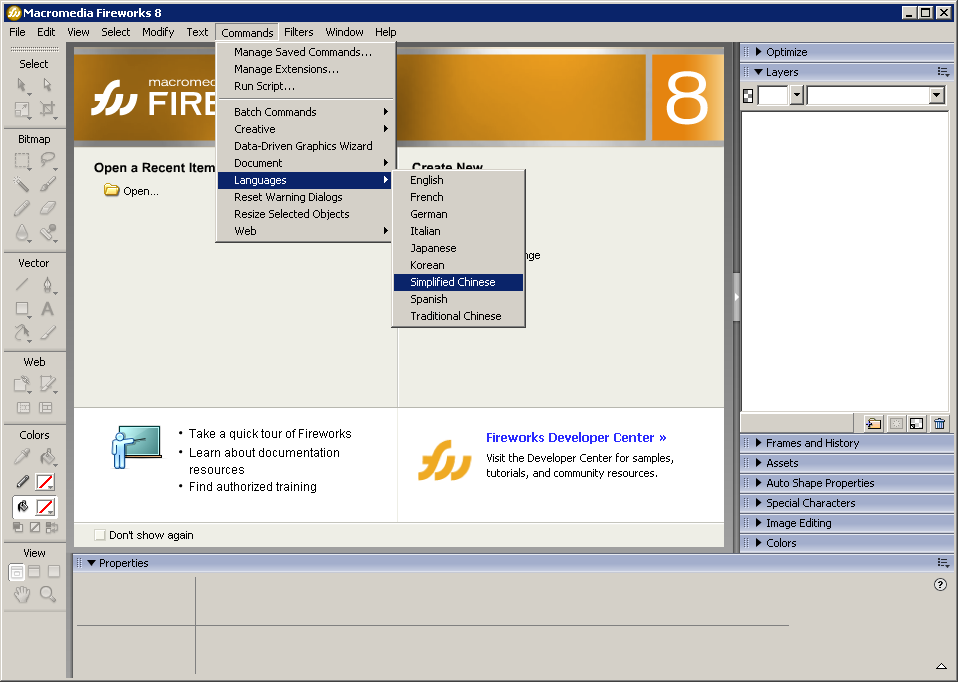Choose Simplified Chinese language
This screenshot has width=958, height=682.
pyautogui.click(x=458, y=282)
